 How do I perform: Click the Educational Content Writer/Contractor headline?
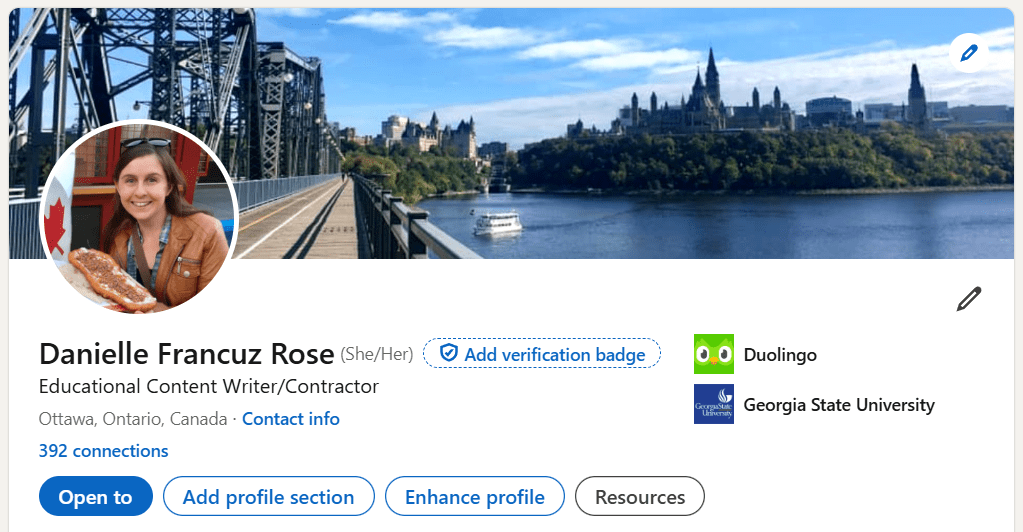(209, 386)
